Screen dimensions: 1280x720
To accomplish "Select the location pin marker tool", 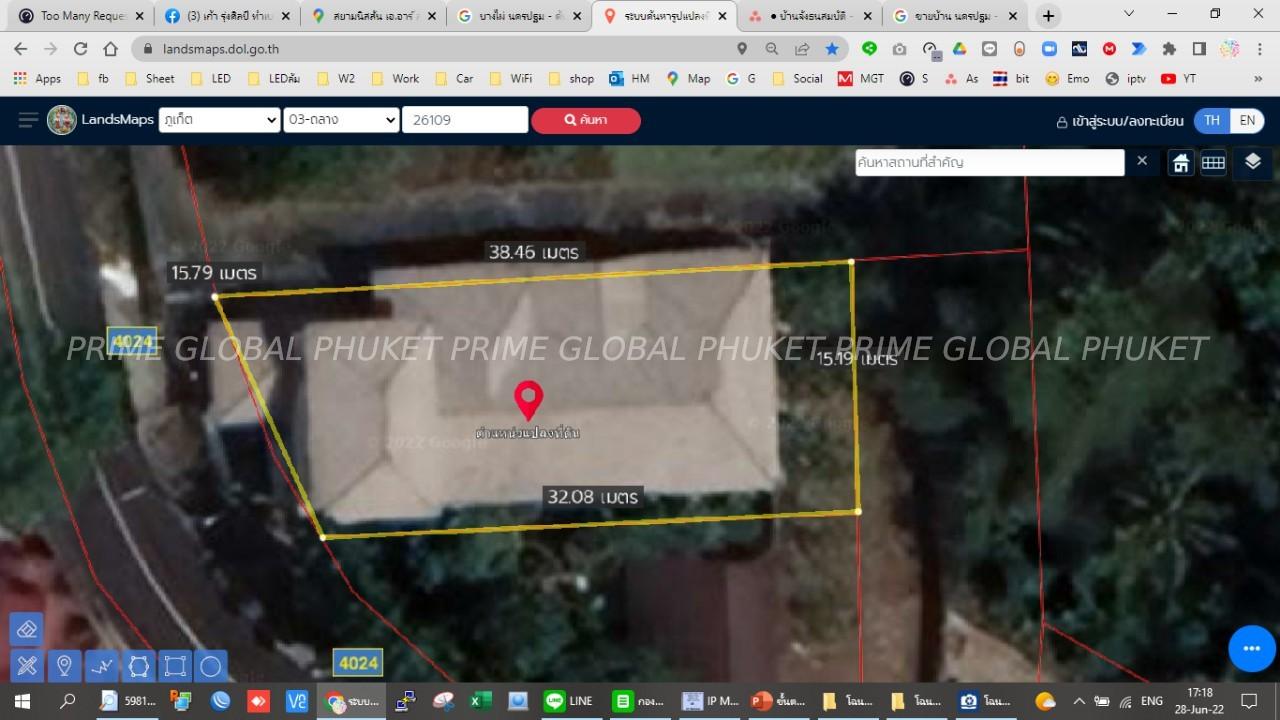I will (x=64, y=665).
